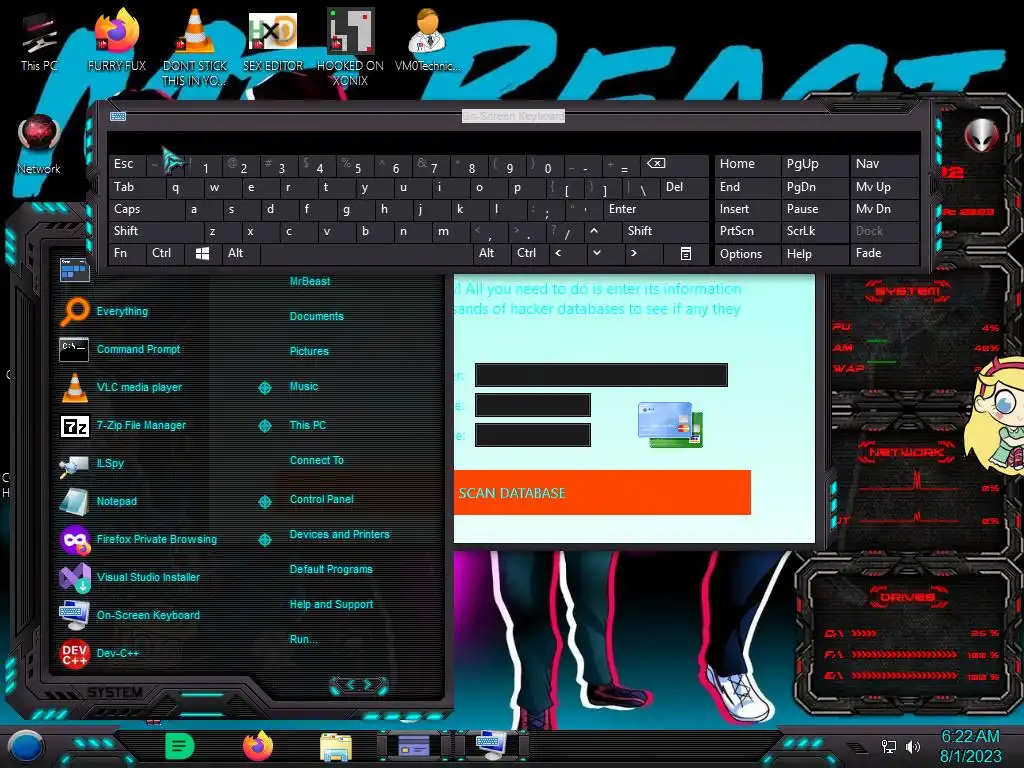1024x768 pixels.
Task: Select Run... in start menu
Action: [x=304, y=639]
